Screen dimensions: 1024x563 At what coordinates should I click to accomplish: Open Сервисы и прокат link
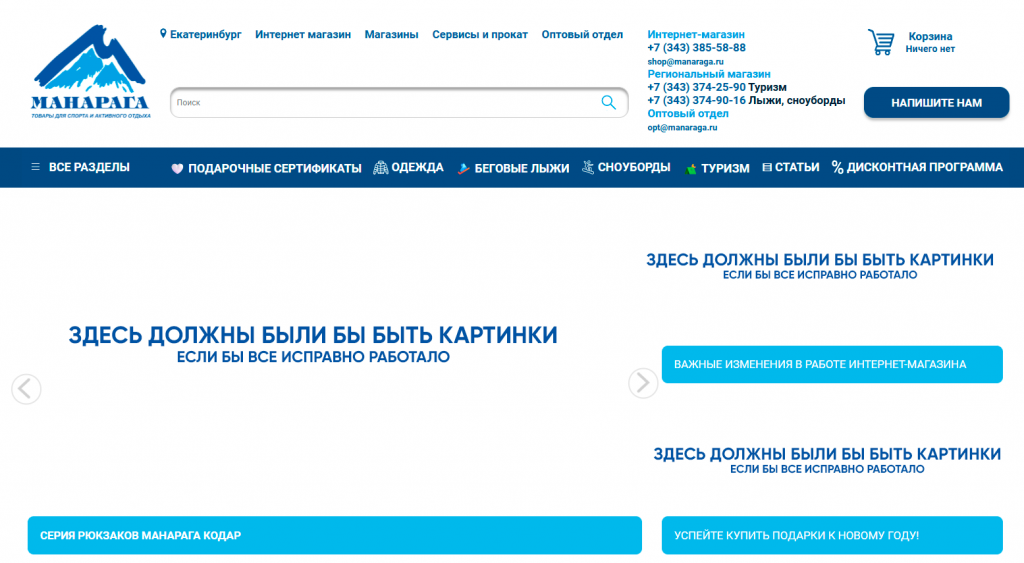[480, 35]
